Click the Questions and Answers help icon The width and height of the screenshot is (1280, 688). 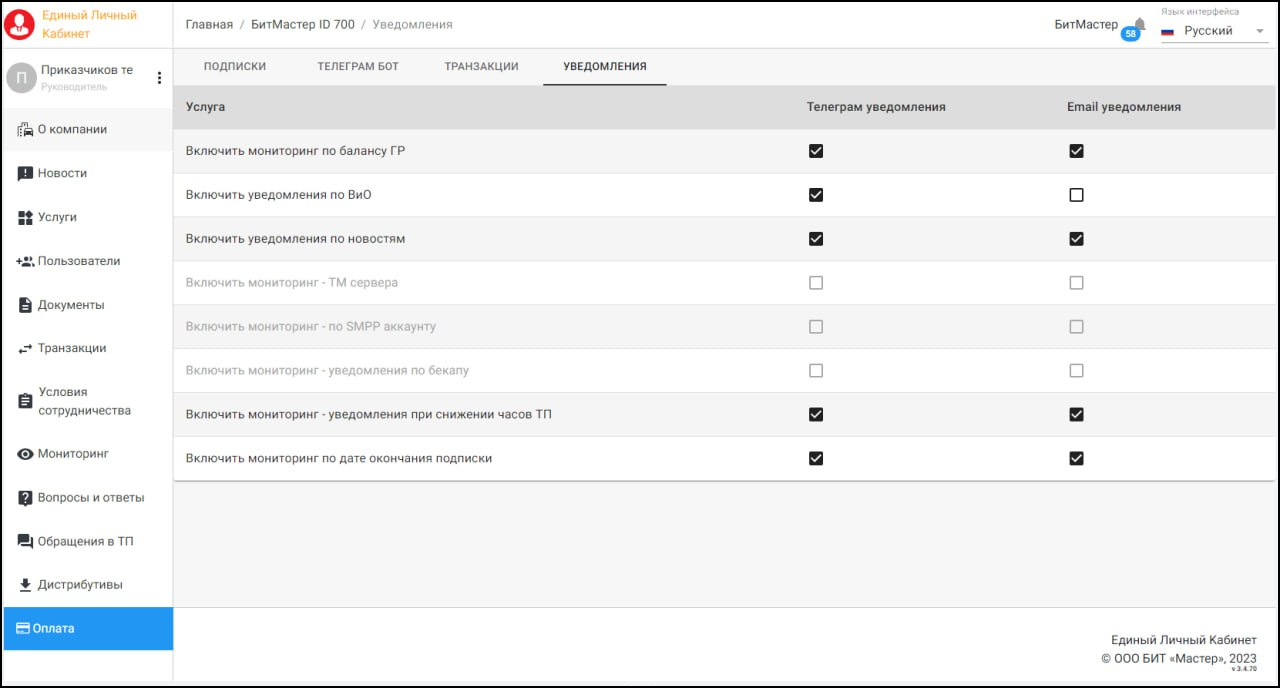[26, 498]
